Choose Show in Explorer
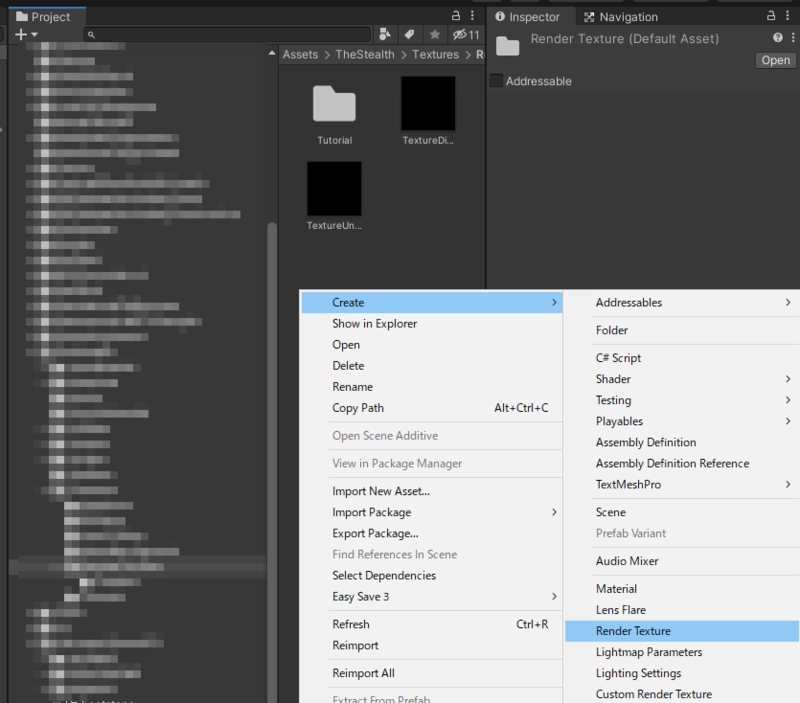 pyautogui.click(x=432, y=323)
